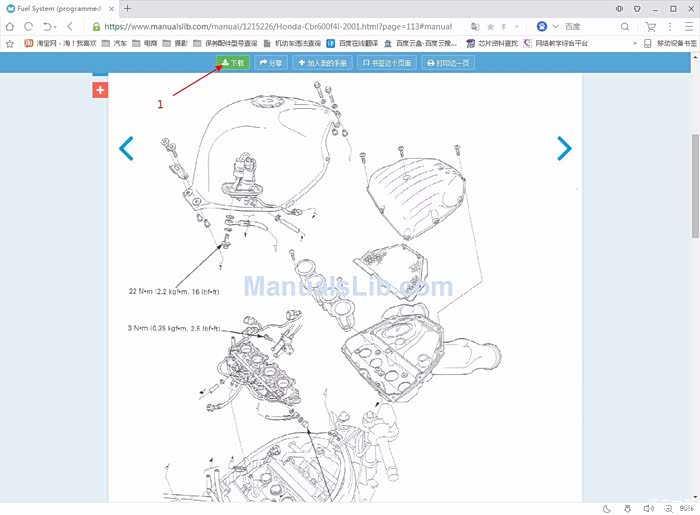Image resolution: width=700 pixels, height=515 pixels.
Task: Click the skin/shirt icon in title bar
Action: [637, 8]
